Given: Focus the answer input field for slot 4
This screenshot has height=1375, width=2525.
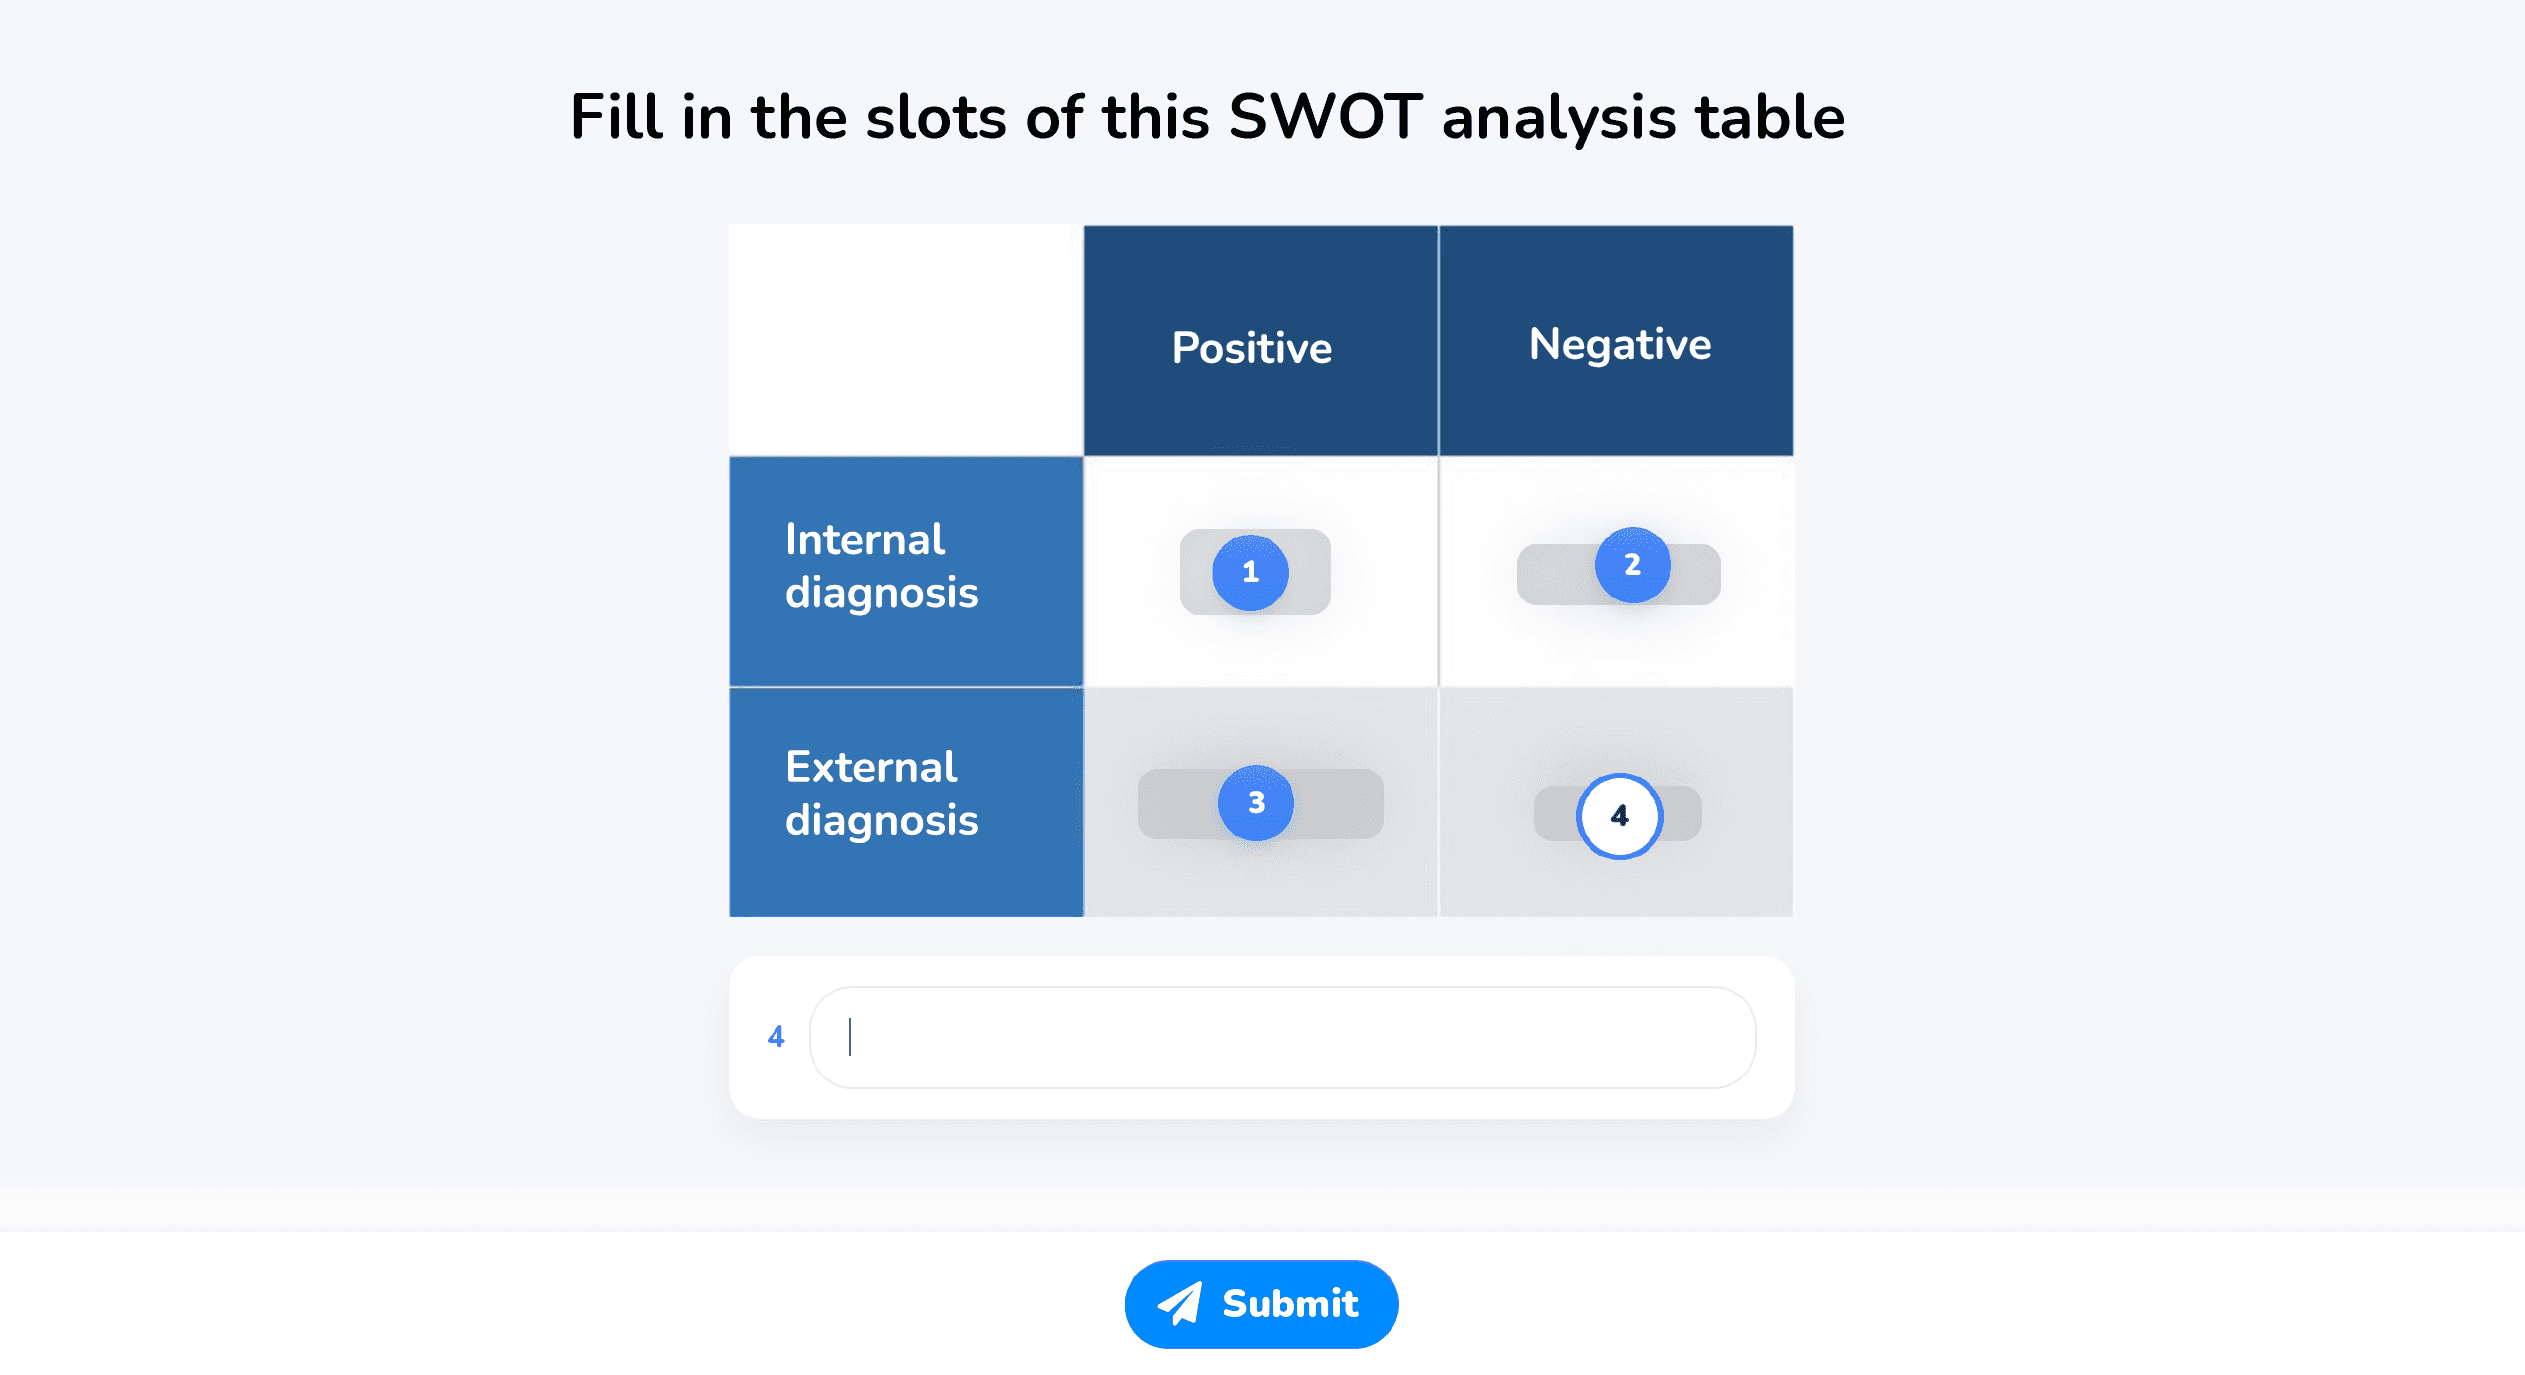Looking at the screenshot, I should point(1282,1037).
